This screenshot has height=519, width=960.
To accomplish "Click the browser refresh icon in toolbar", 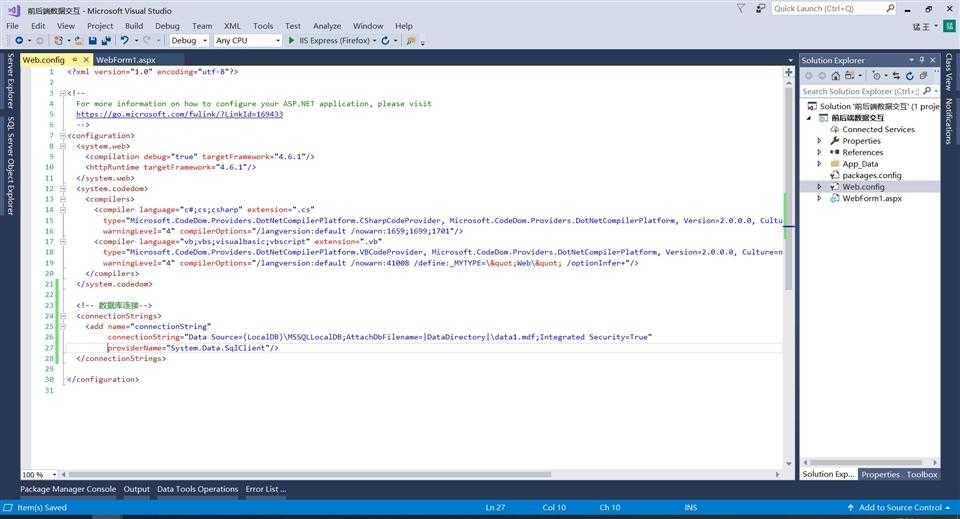I will click(385, 40).
